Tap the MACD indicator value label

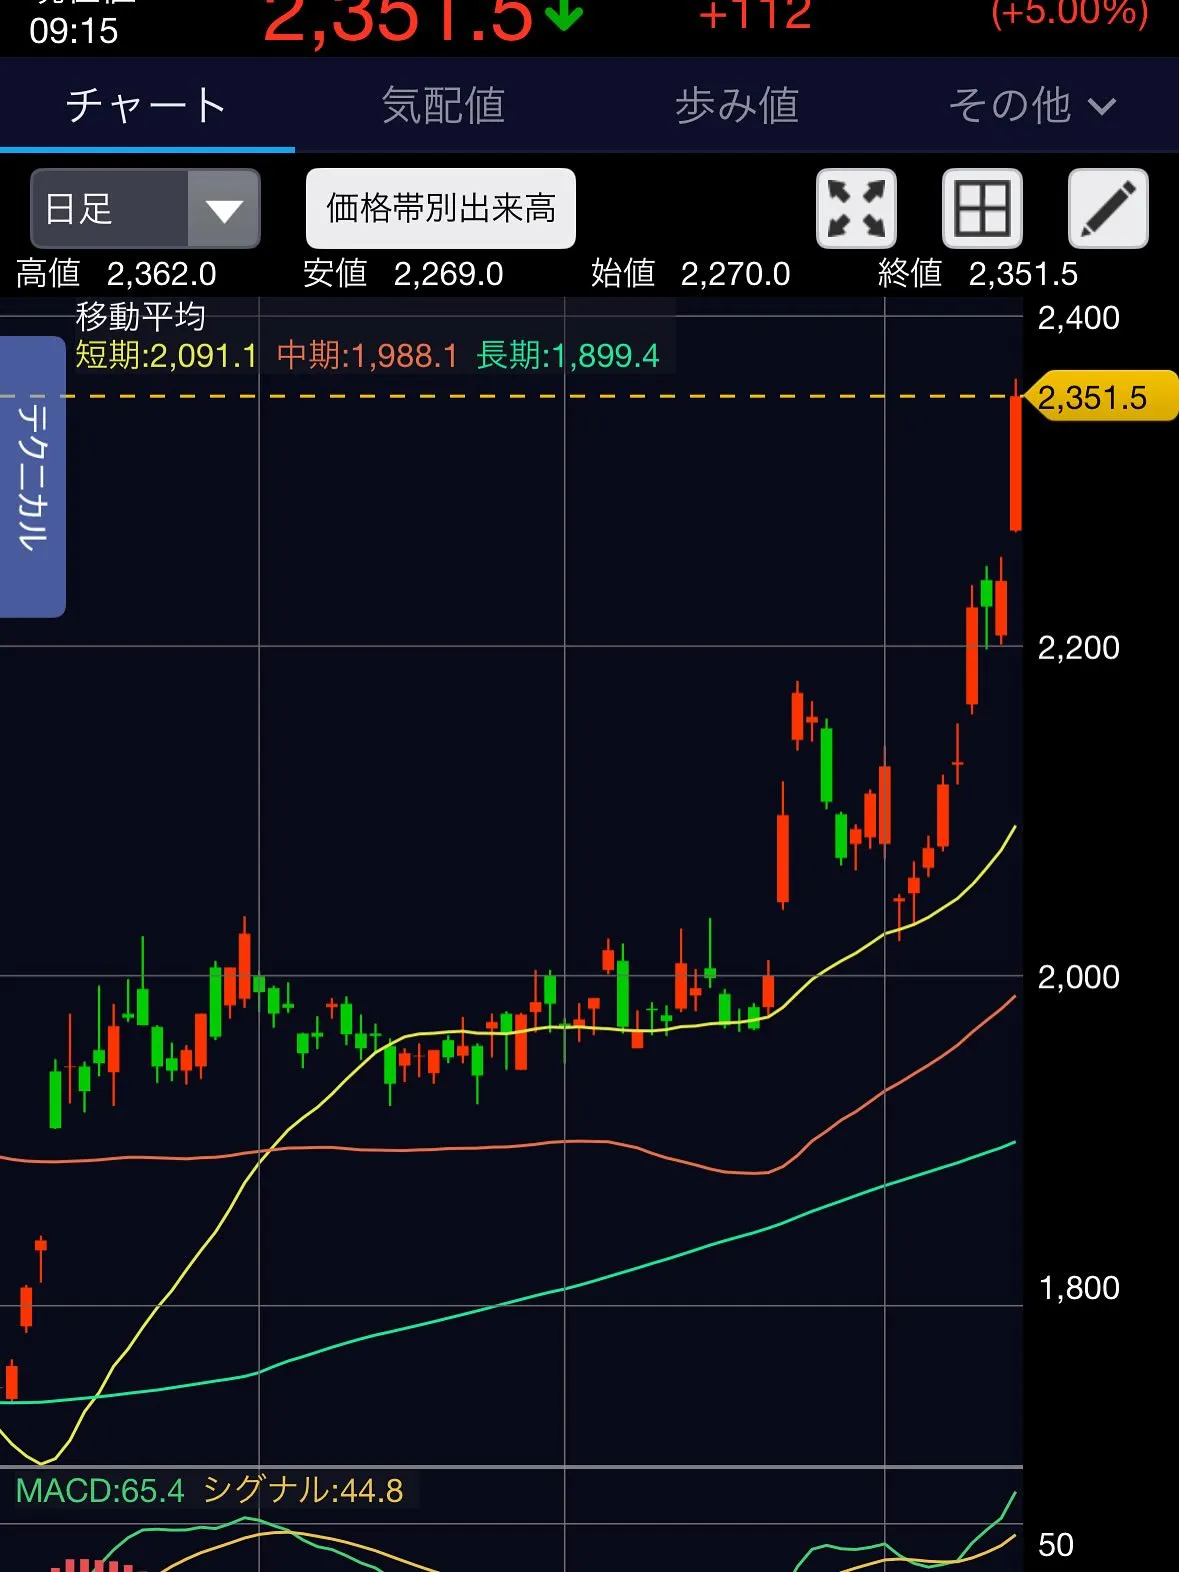coord(100,1491)
